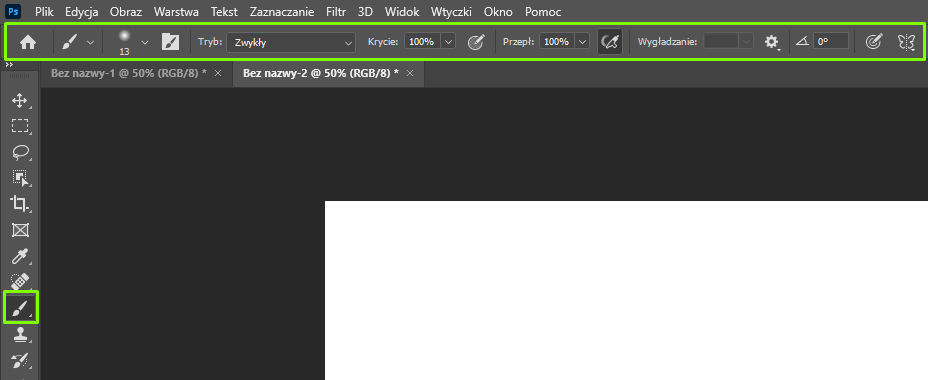The width and height of the screenshot is (928, 380).
Task: Click the Home icon in options bar
Action: (x=28, y=42)
